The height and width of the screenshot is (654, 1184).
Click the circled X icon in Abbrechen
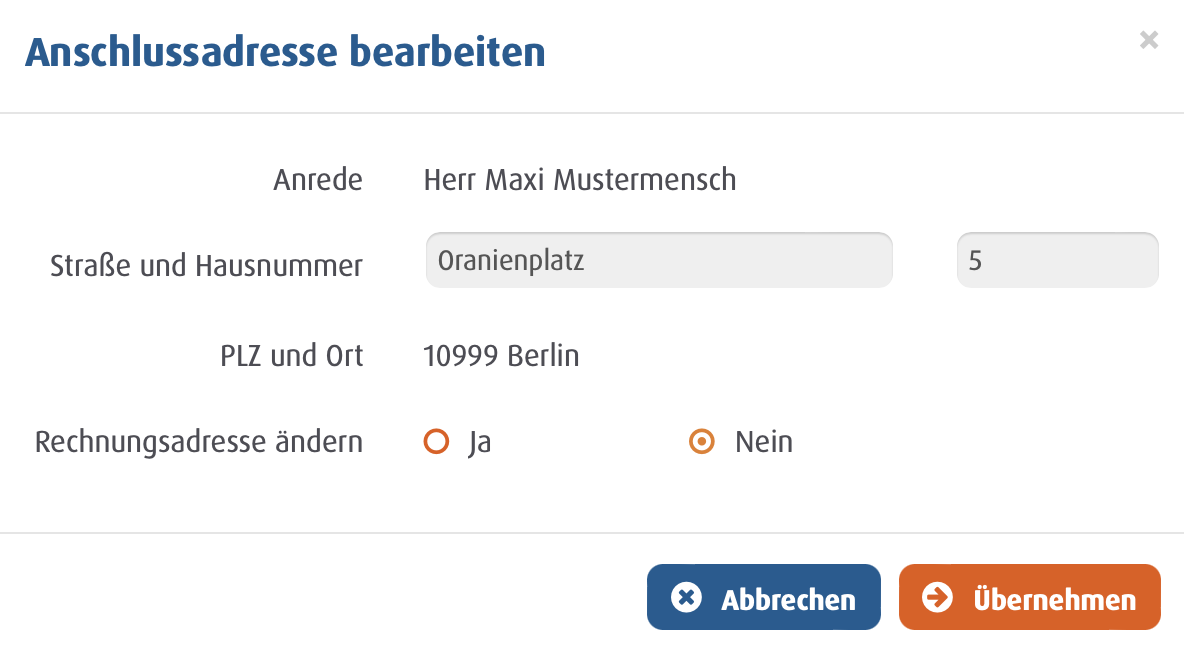[x=686, y=597]
